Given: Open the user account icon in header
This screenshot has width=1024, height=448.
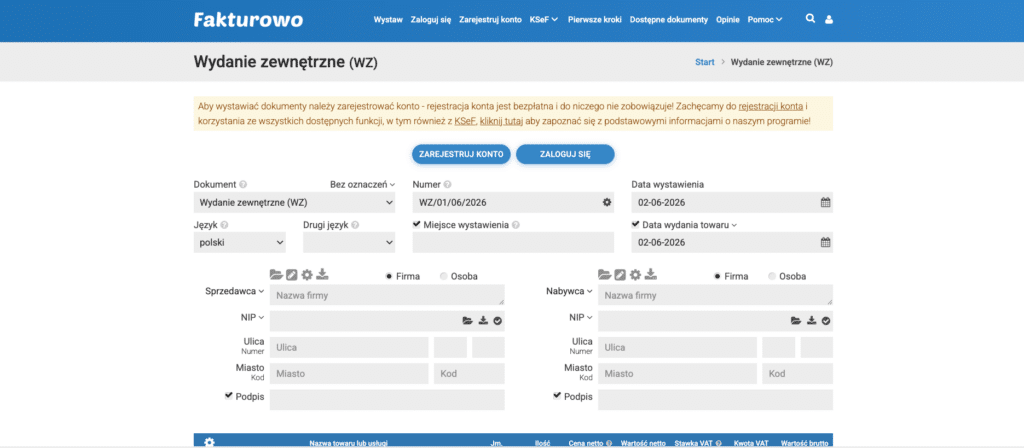Looking at the screenshot, I should coord(829,20).
